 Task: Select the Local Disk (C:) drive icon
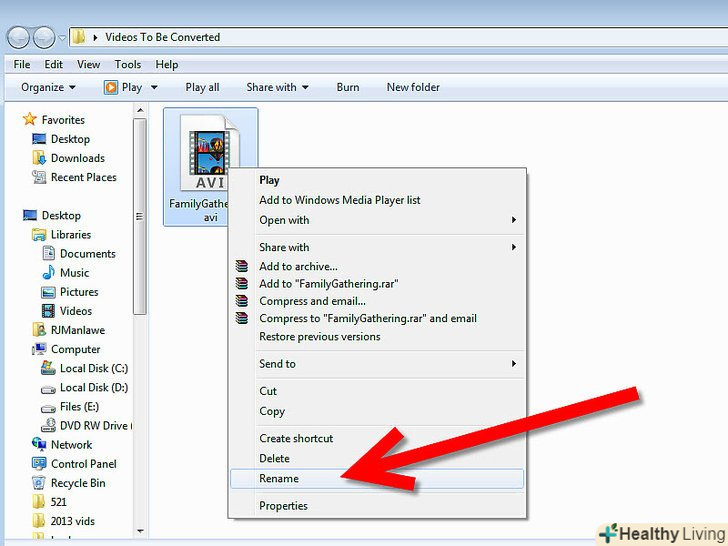tap(48, 368)
